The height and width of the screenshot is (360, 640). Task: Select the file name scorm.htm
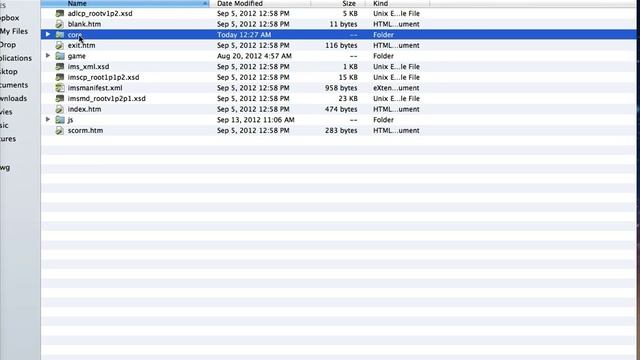pos(85,130)
